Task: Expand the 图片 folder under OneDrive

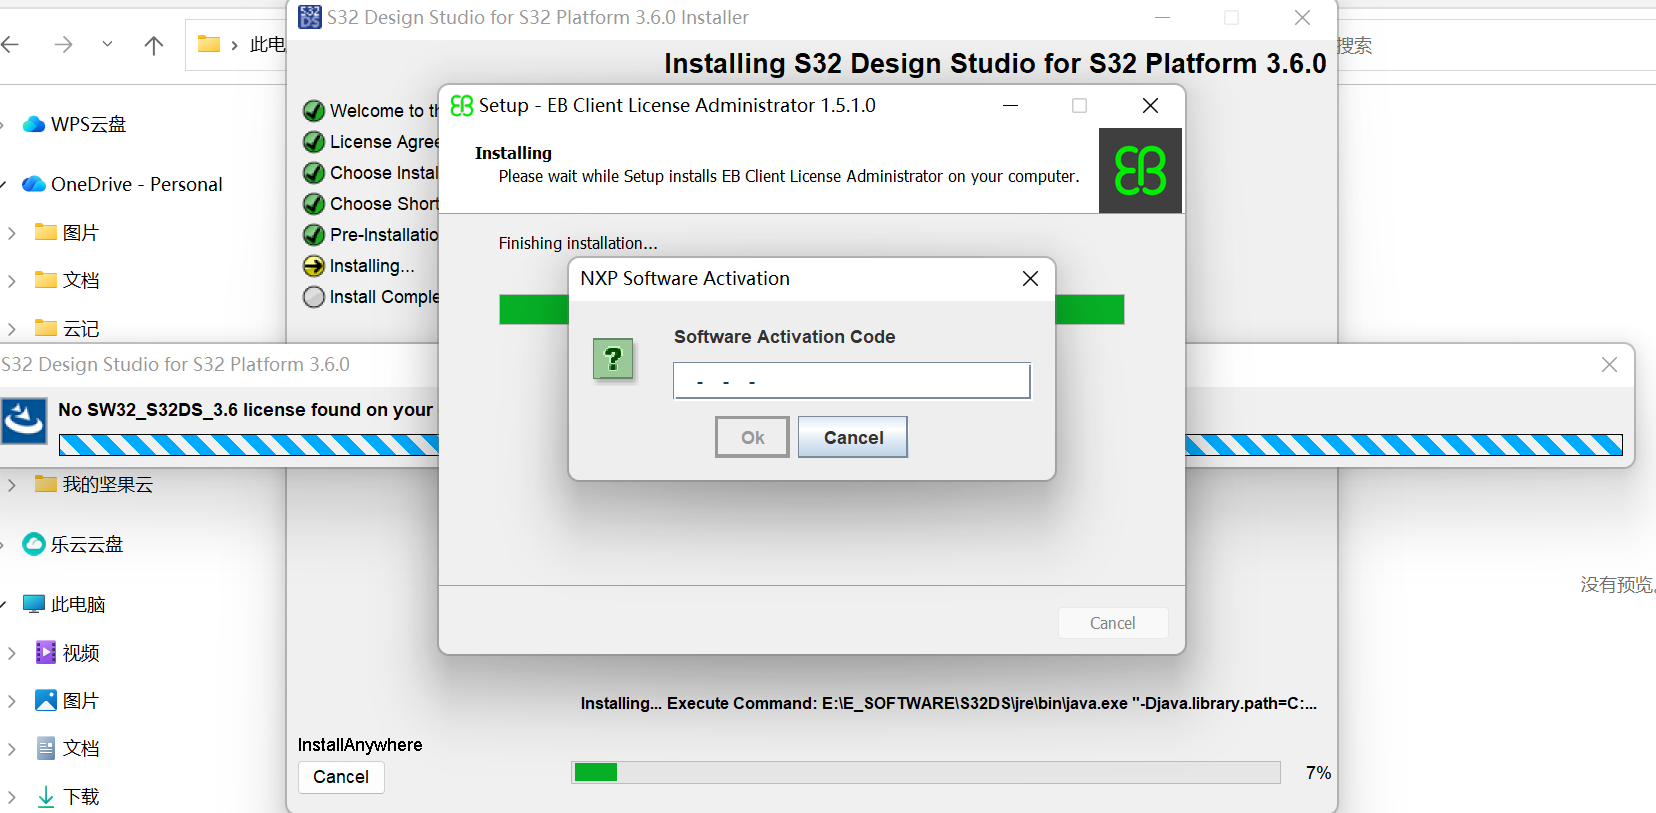Action: [11, 233]
